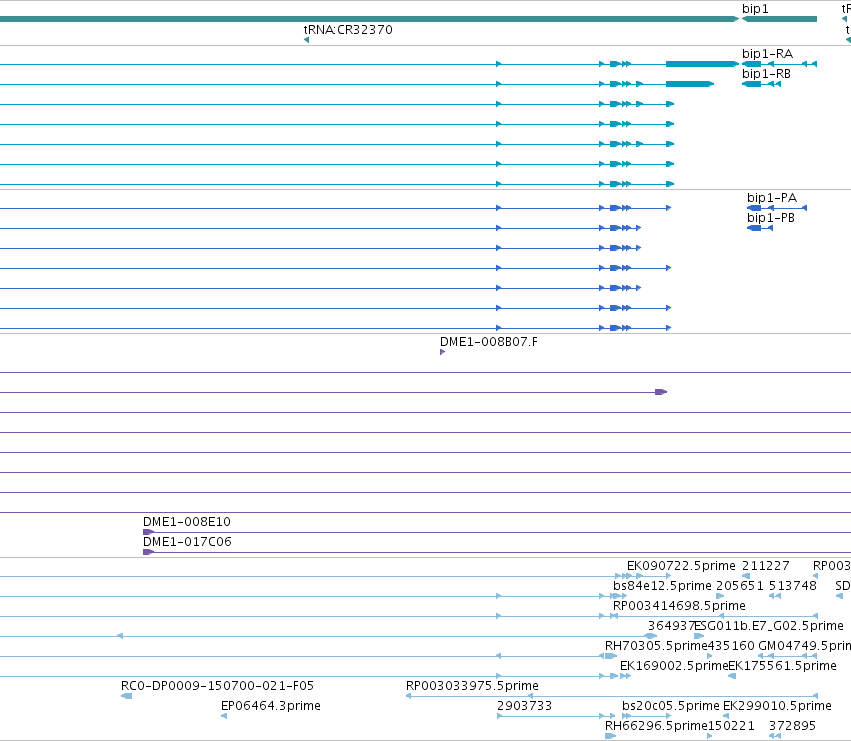Select the GM04749.5prime EST label

pos(804,646)
